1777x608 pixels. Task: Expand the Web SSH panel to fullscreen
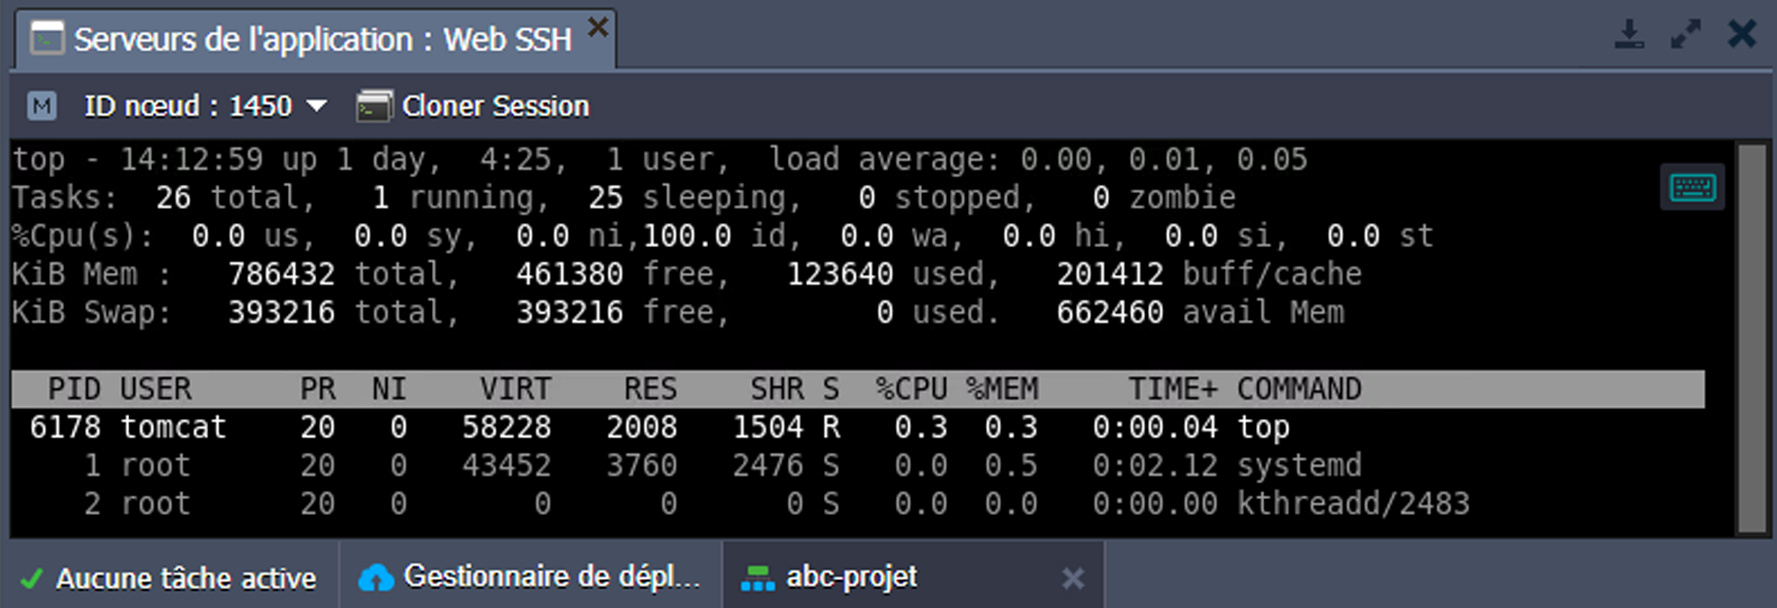[1685, 35]
